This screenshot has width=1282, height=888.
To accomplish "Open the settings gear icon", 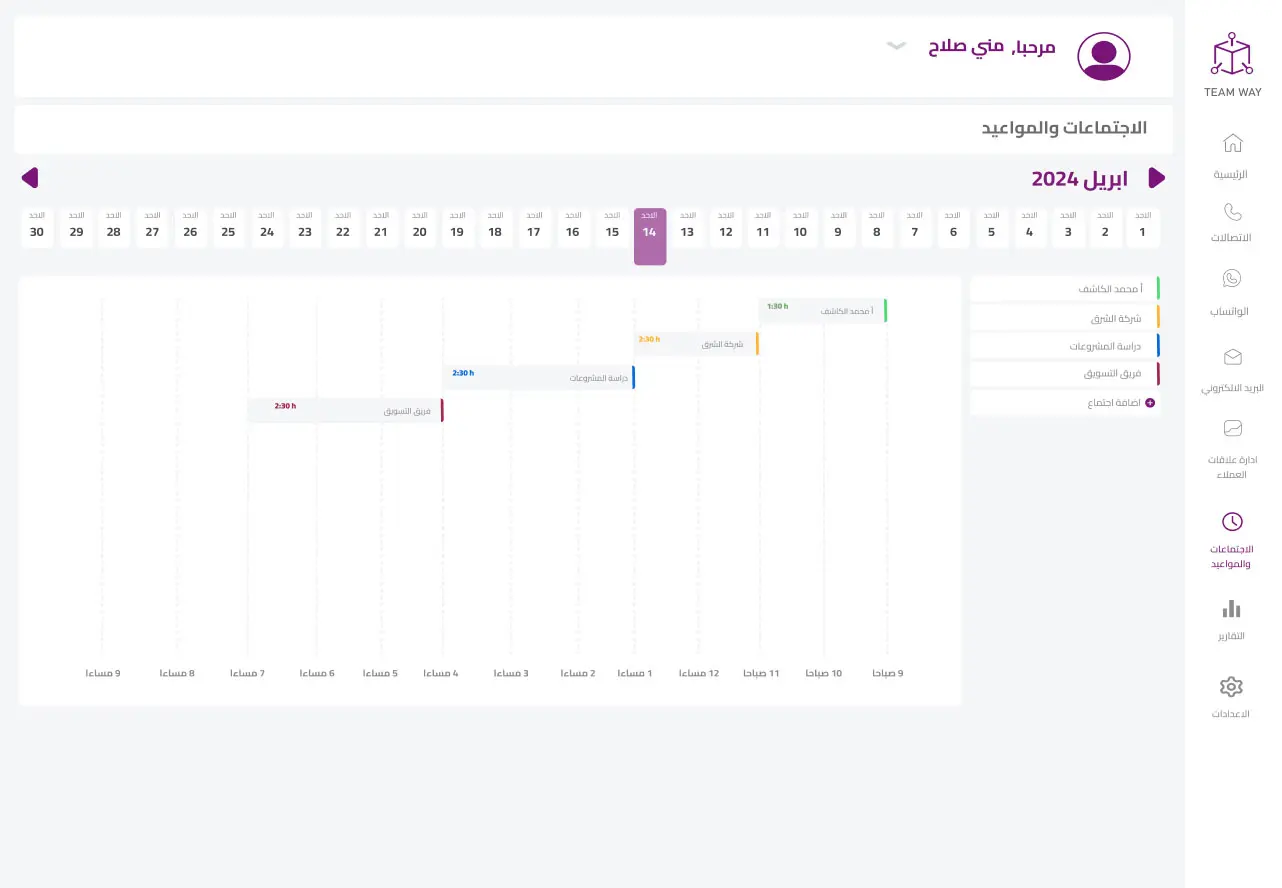I will pyautogui.click(x=1232, y=687).
